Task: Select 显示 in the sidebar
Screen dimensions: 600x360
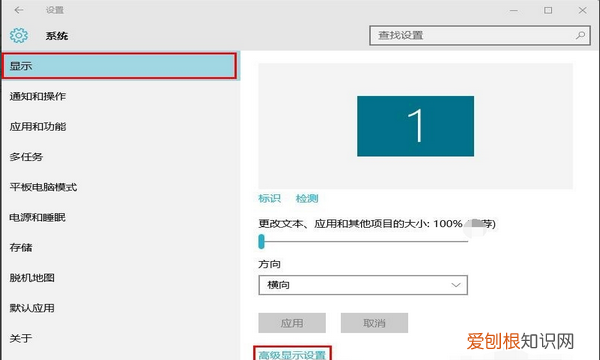Action: point(119,66)
